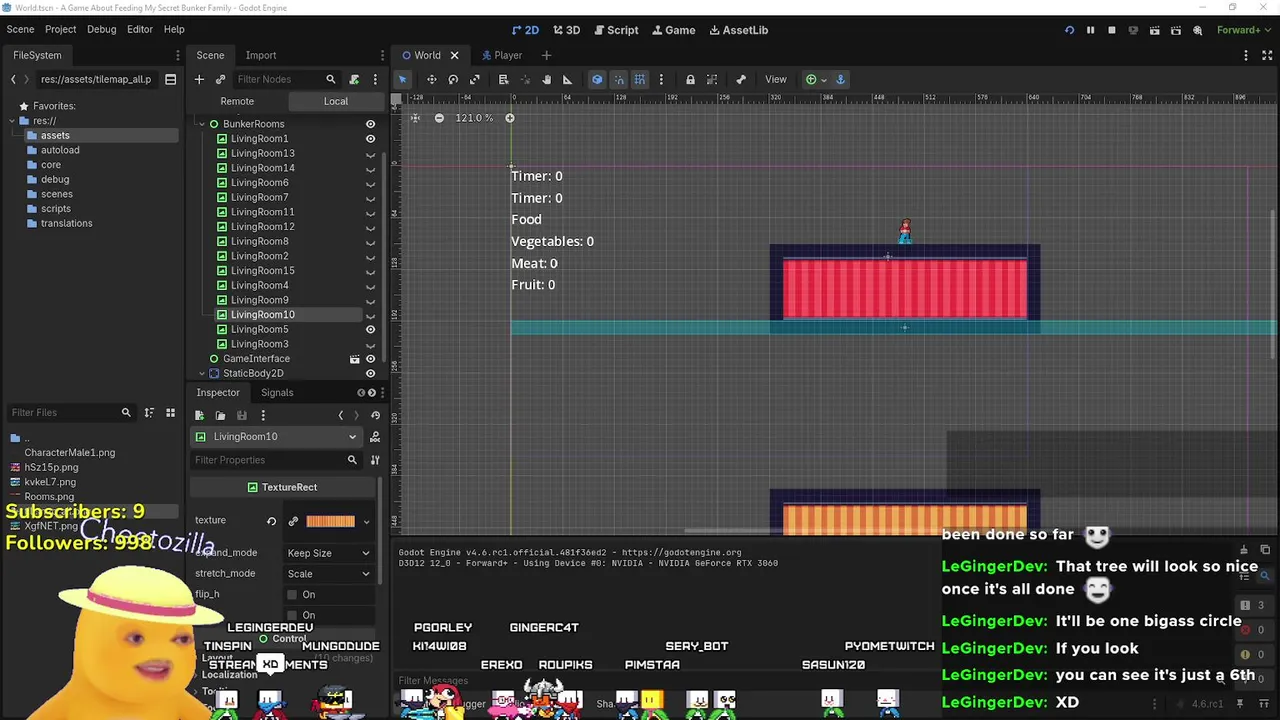
Task: Click the instantiate child scene link icon
Action: coord(220,79)
